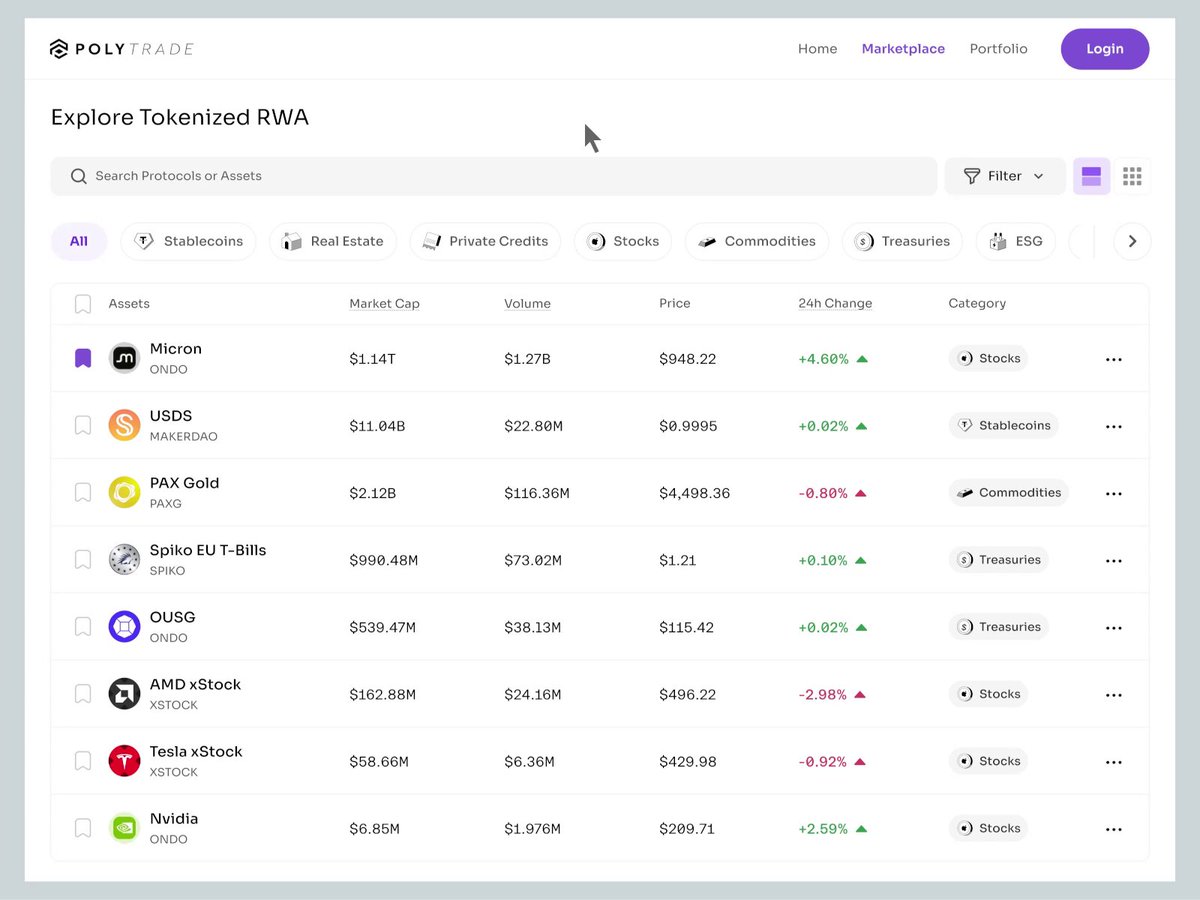Image resolution: width=1200 pixels, height=900 pixels.
Task: Open more options for Nvidia row
Action: tap(1114, 828)
